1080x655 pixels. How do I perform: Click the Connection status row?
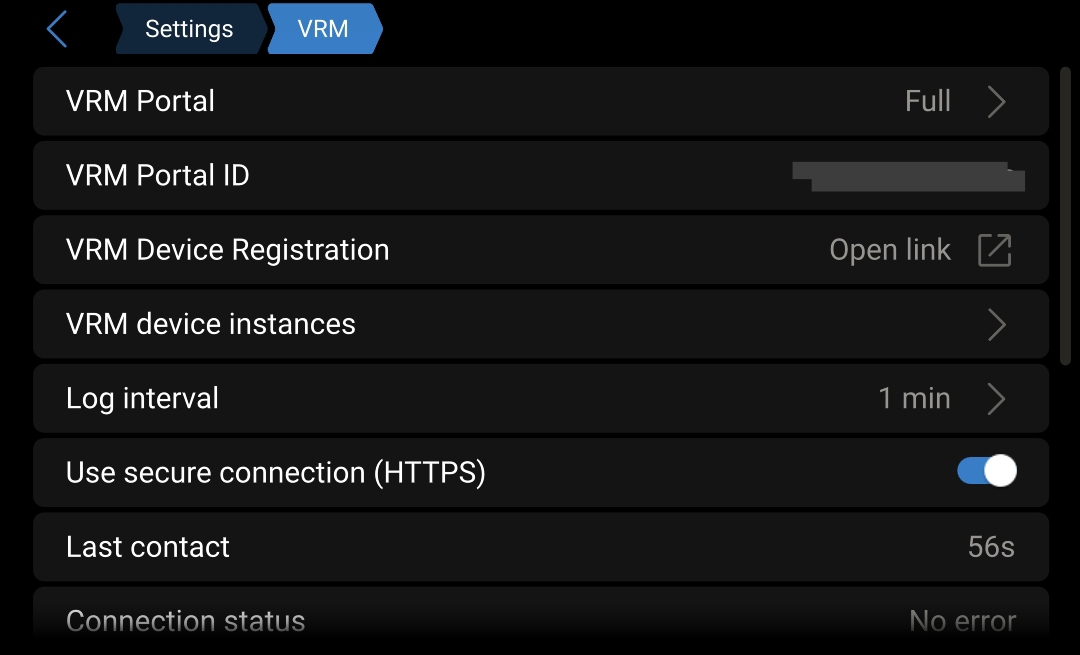pos(540,621)
